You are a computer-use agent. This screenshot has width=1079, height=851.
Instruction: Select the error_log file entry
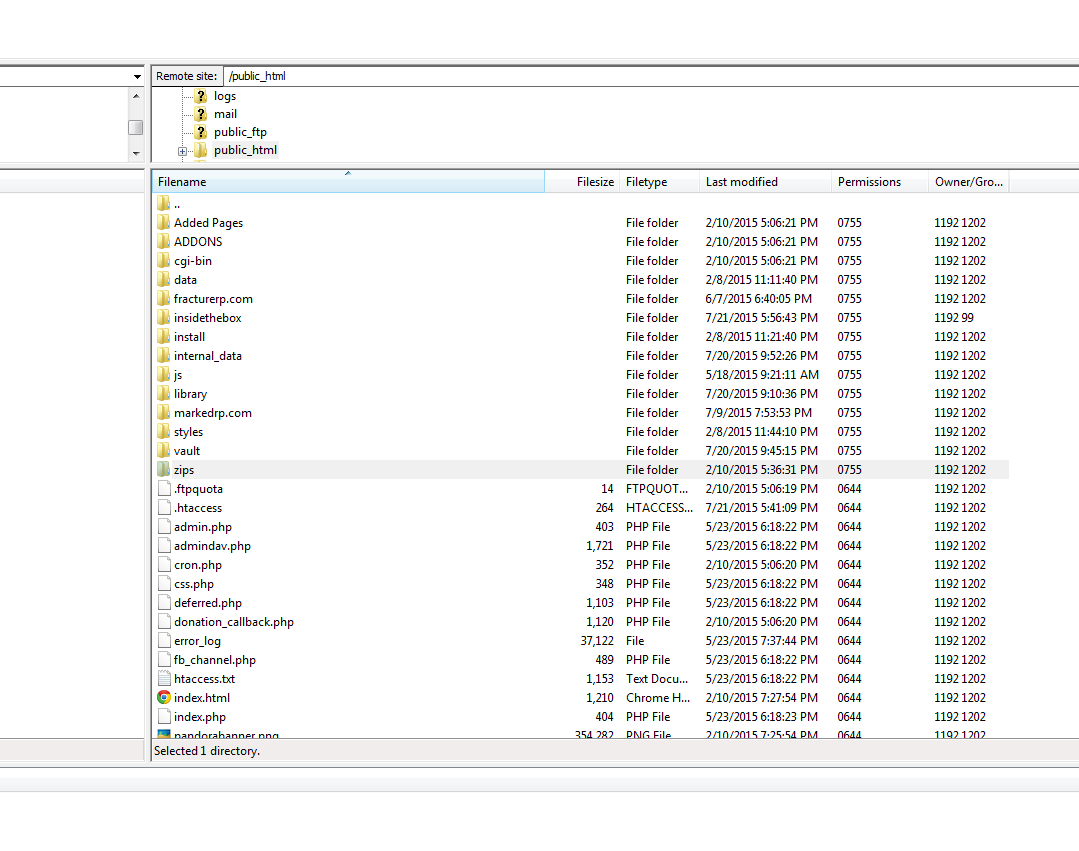pyautogui.click(x=197, y=641)
